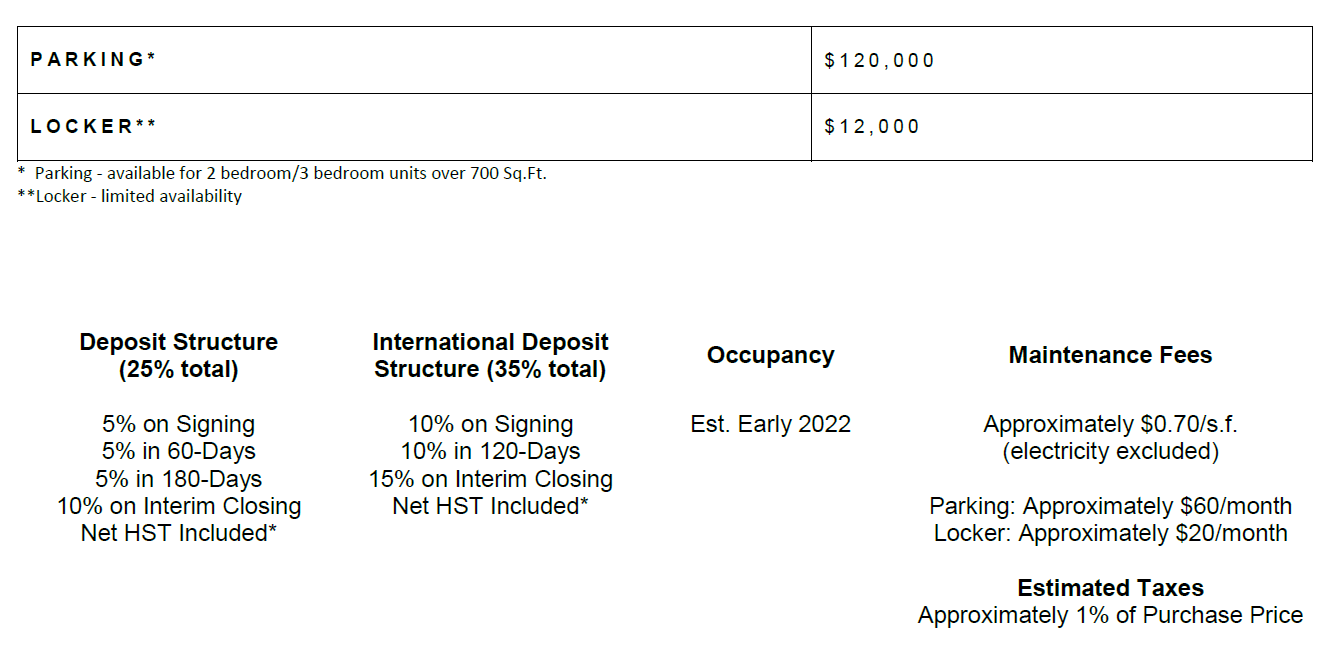Select "Approximately 1% of Purchase Price" text
The height and width of the screenshot is (651, 1338).
pyautogui.click(x=1110, y=615)
